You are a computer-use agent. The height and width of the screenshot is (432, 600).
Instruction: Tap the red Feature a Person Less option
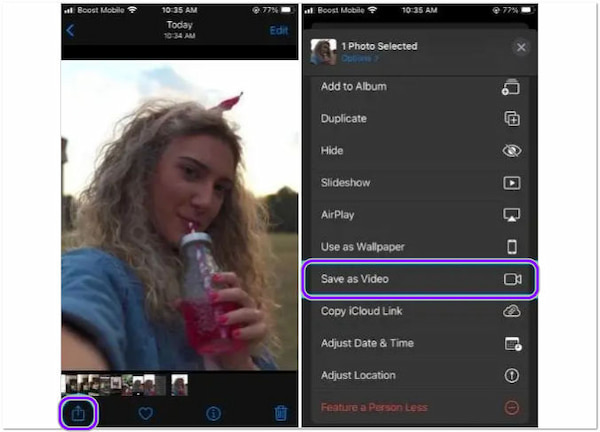click(x=420, y=407)
